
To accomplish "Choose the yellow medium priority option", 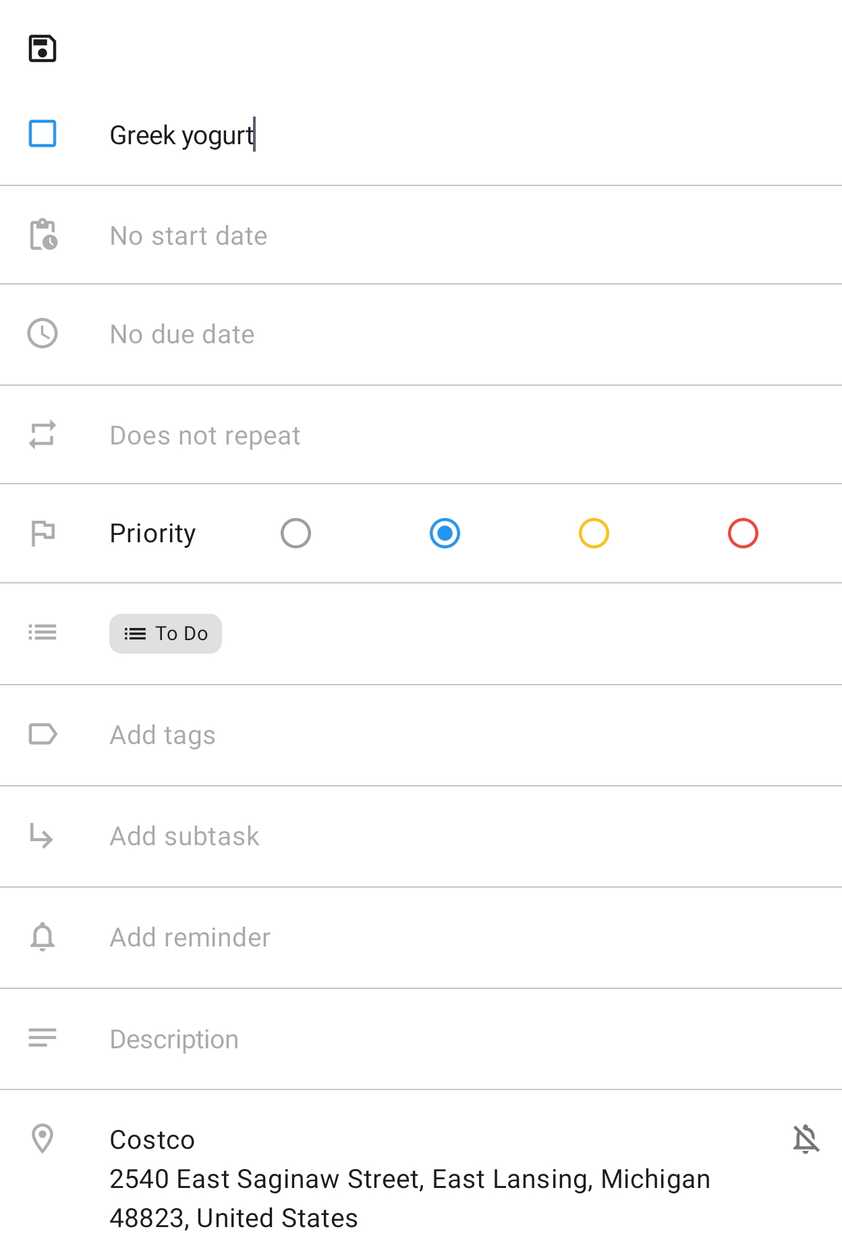I will point(594,533).
